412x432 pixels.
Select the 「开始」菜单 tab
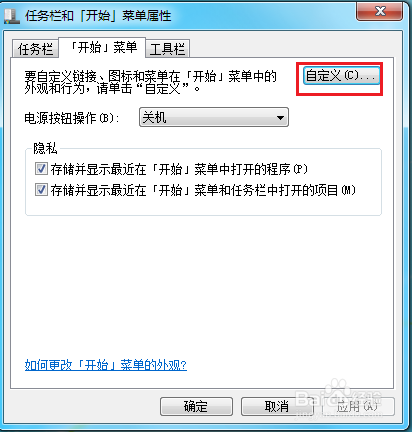click(x=102, y=47)
